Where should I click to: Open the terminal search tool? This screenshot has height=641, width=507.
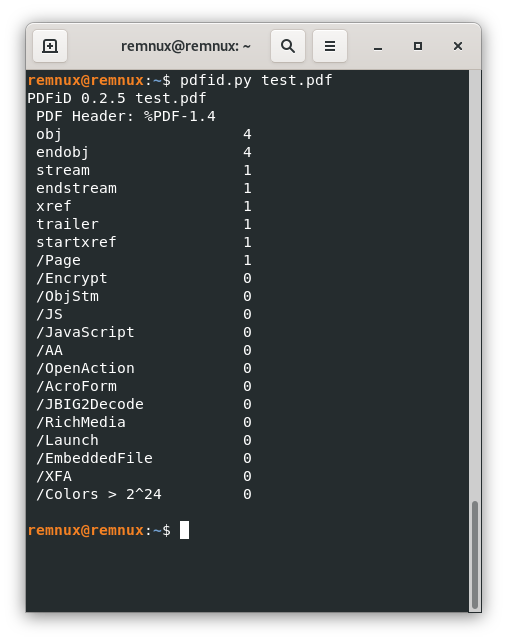tap(288, 46)
